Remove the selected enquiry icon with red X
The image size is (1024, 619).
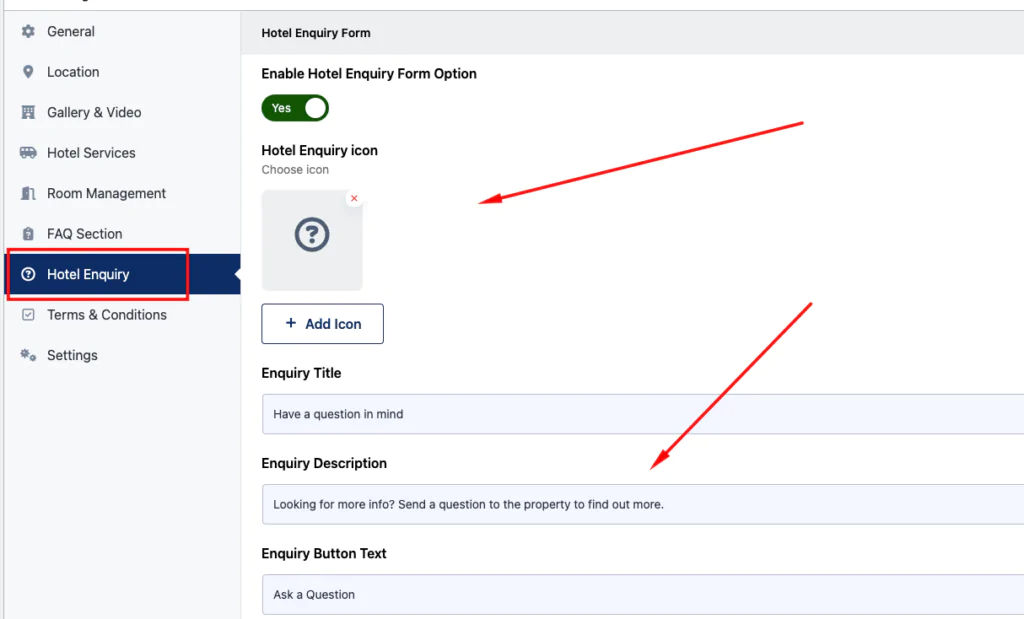[354, 198]
